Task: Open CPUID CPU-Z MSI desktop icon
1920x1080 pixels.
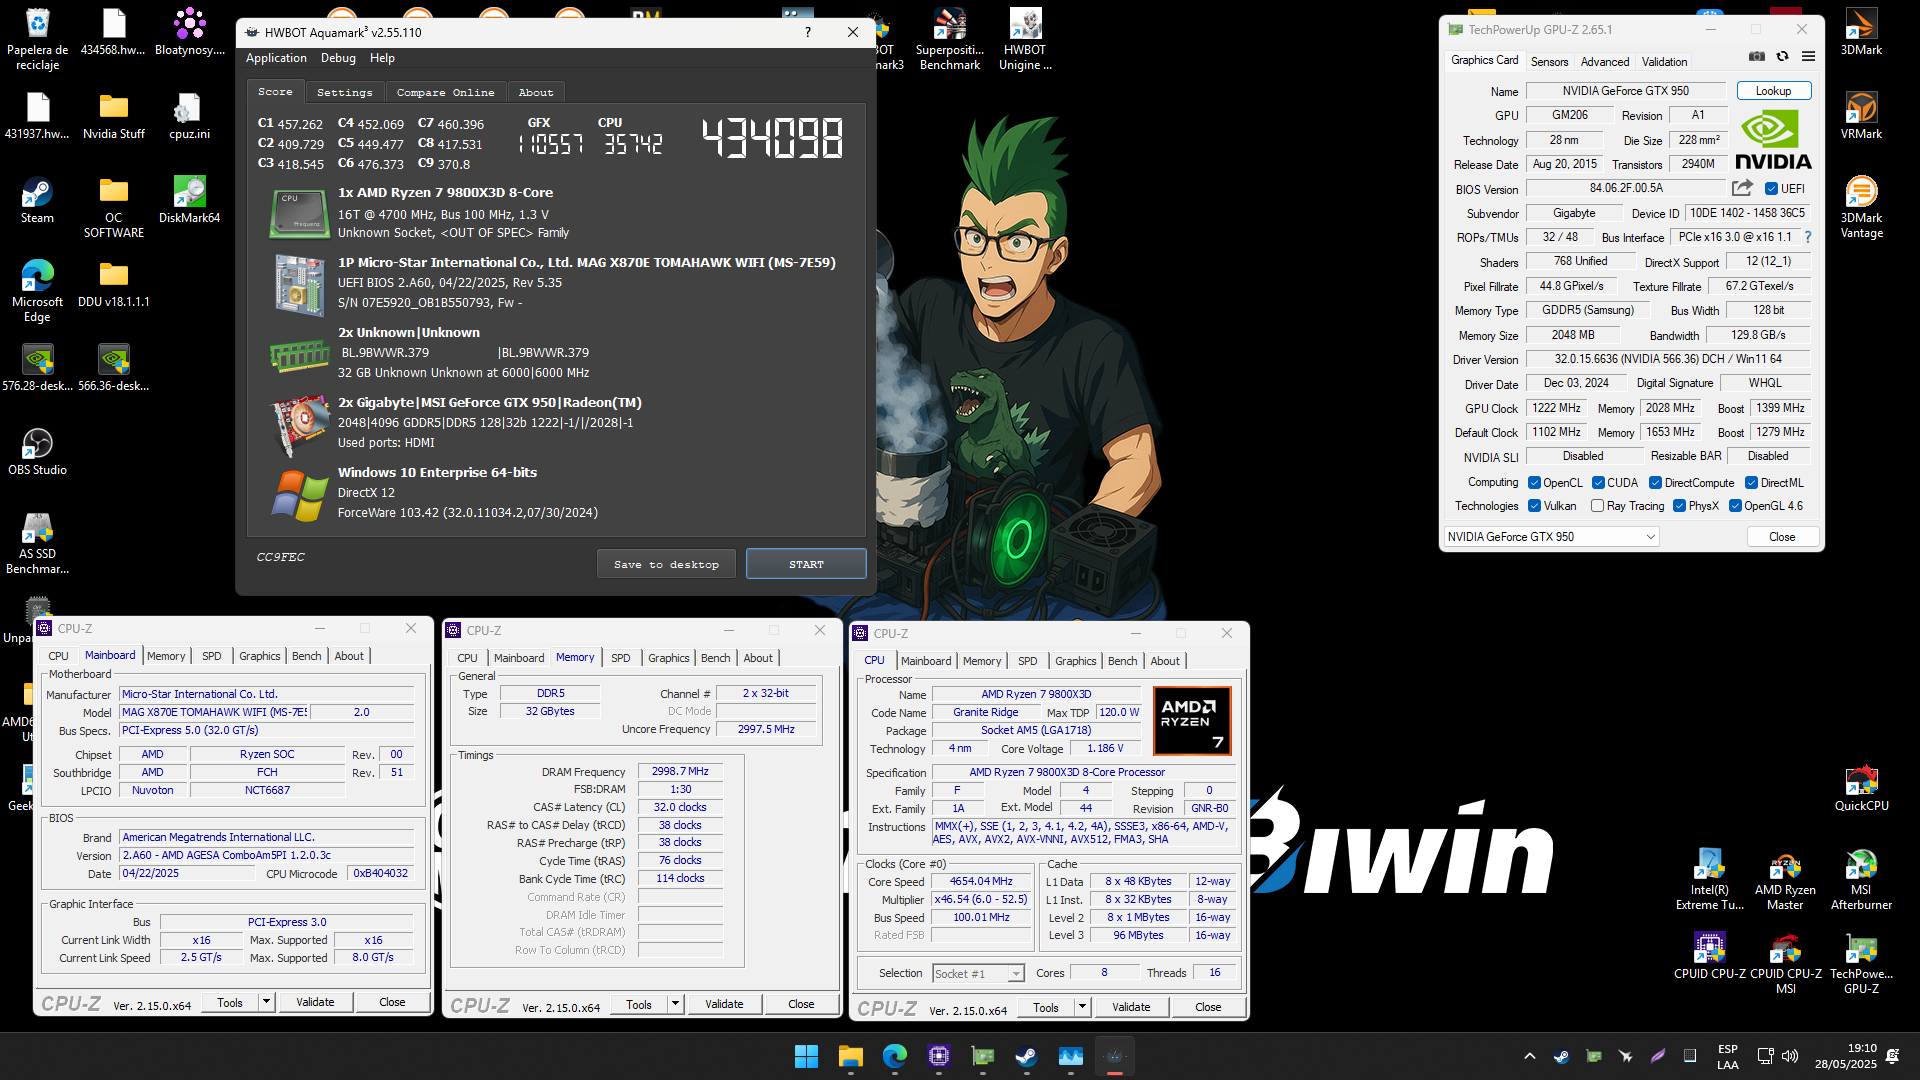Action: 1785,964
